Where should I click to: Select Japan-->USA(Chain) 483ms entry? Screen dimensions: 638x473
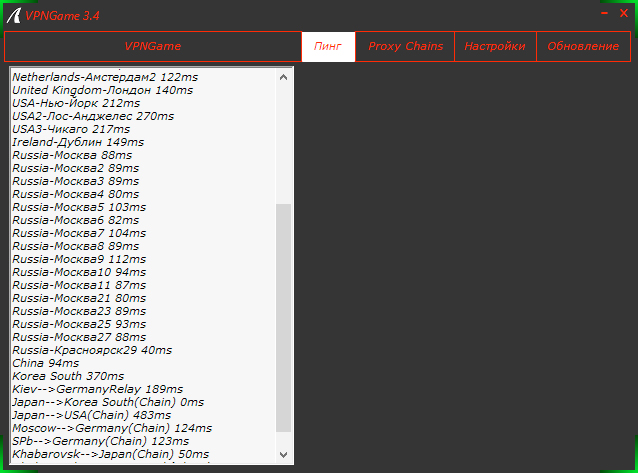92,416
